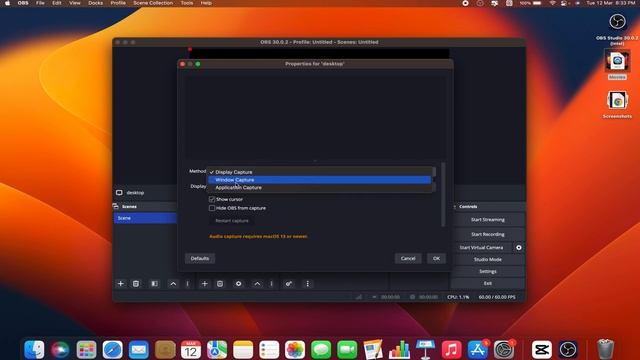640x360 pixels.
Task: Click Start Virtual Camera
Action: (x=482, y=247)
